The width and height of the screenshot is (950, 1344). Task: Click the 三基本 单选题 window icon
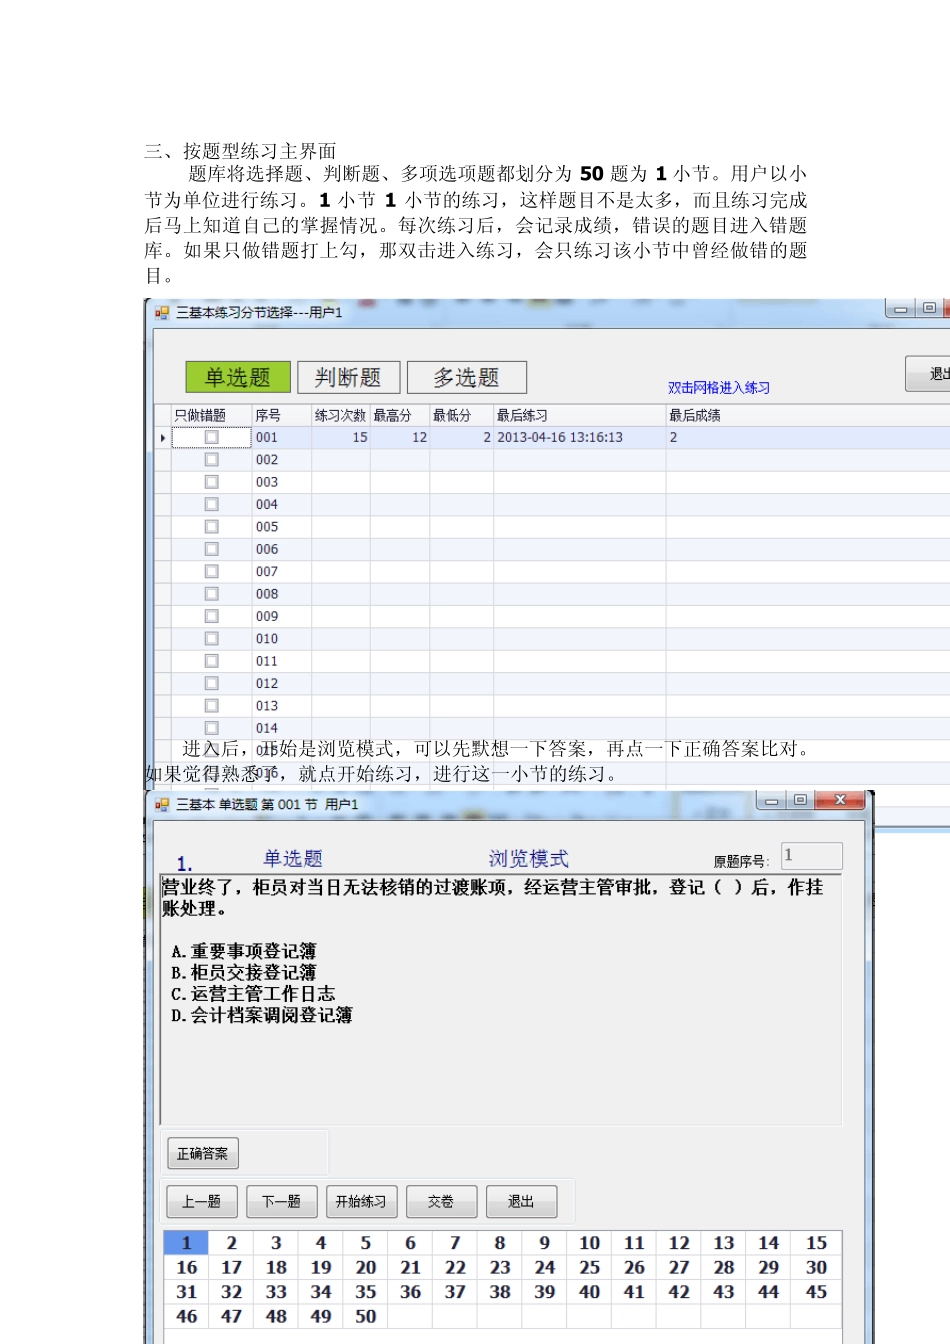click(x=162, y=804)
